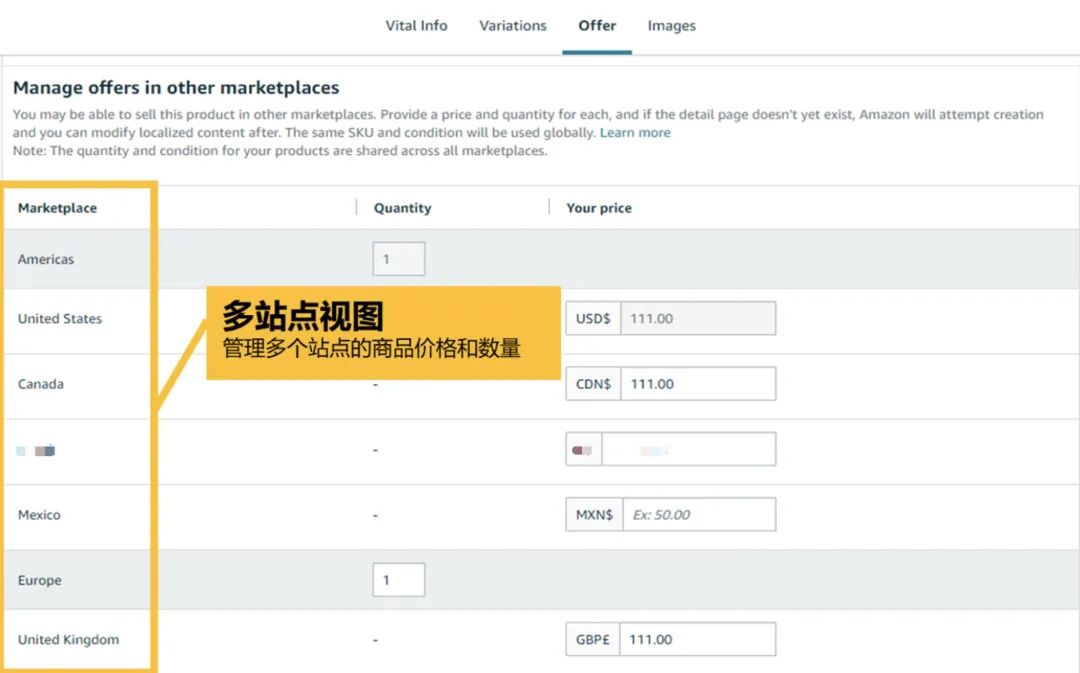Click the United States price field showing 111.00
This screenshot has width=1080, height=673.
pos(698,318)
